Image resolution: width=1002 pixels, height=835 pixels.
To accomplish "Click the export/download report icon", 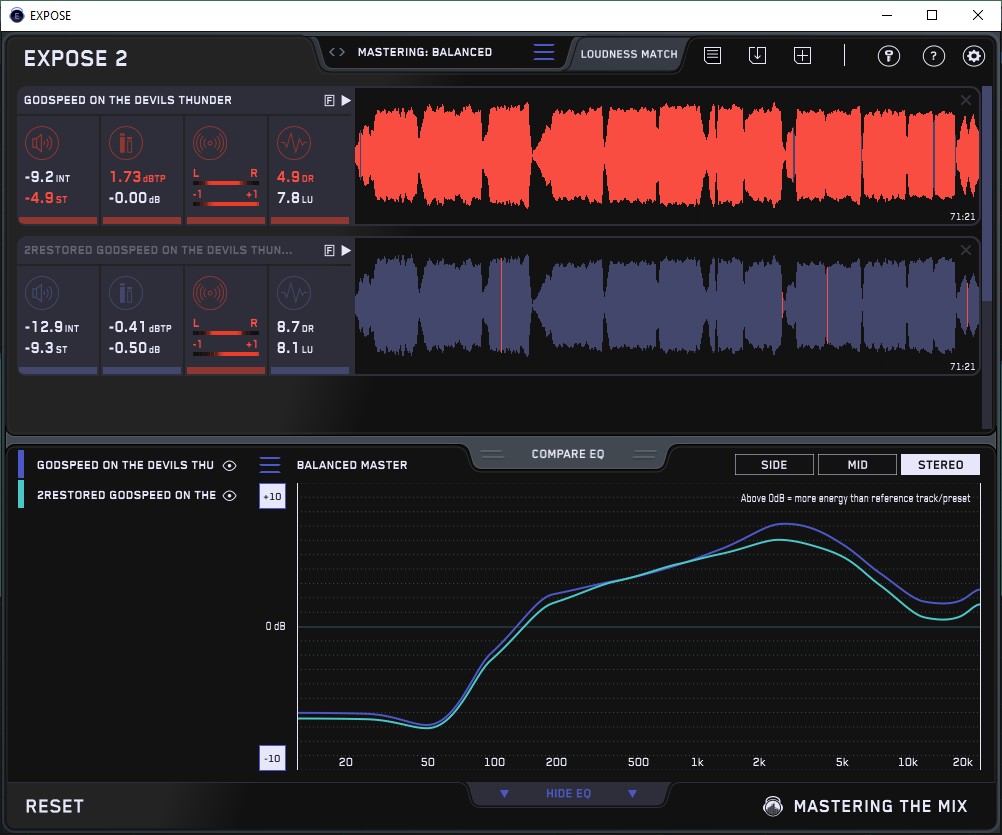I will [x=757, y=56].
